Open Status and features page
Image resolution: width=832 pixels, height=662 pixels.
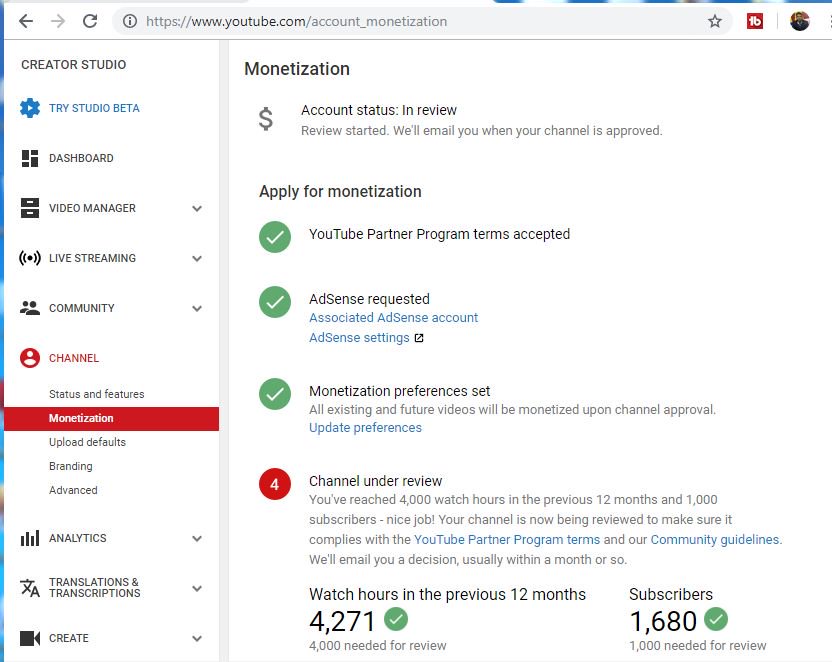(x=97, y=394)
